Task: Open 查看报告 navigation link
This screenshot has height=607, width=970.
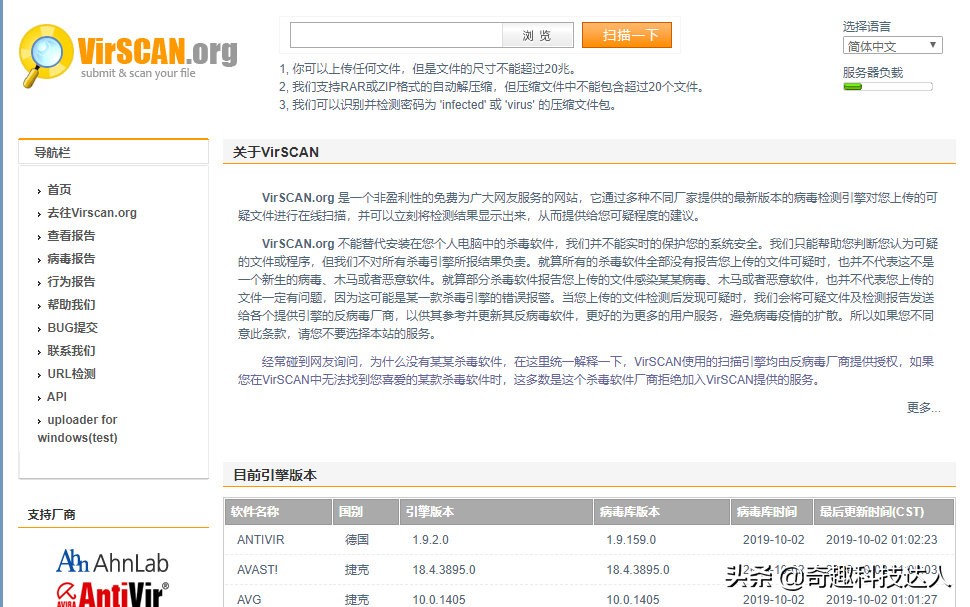Action: click(x=71, y=236)
